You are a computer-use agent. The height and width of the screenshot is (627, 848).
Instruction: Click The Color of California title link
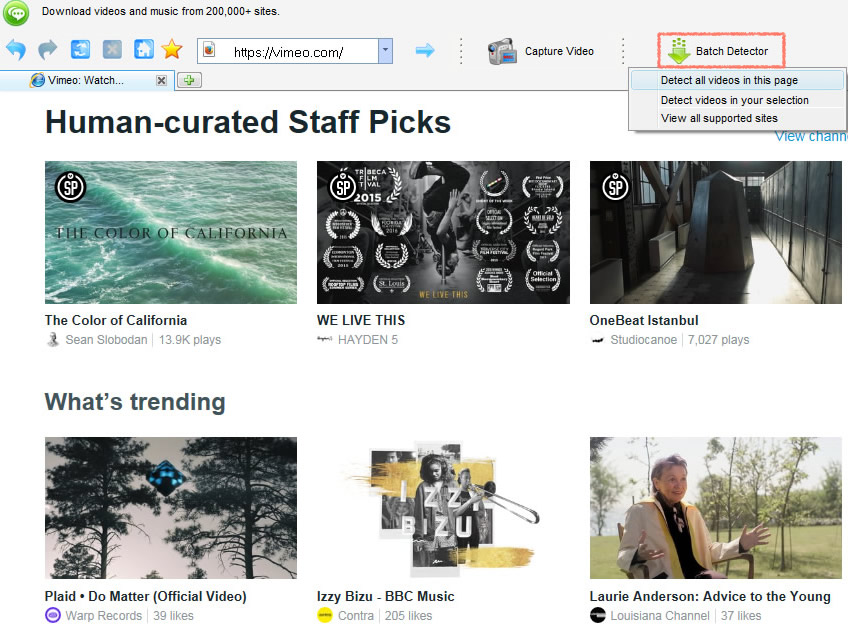(x=116, y=320)
